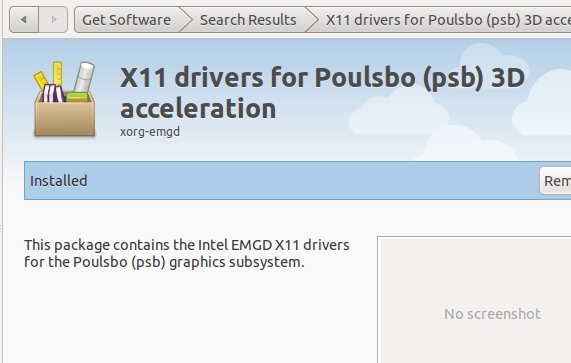
Task: Click the chevron after Search Results
Action: 312,20
